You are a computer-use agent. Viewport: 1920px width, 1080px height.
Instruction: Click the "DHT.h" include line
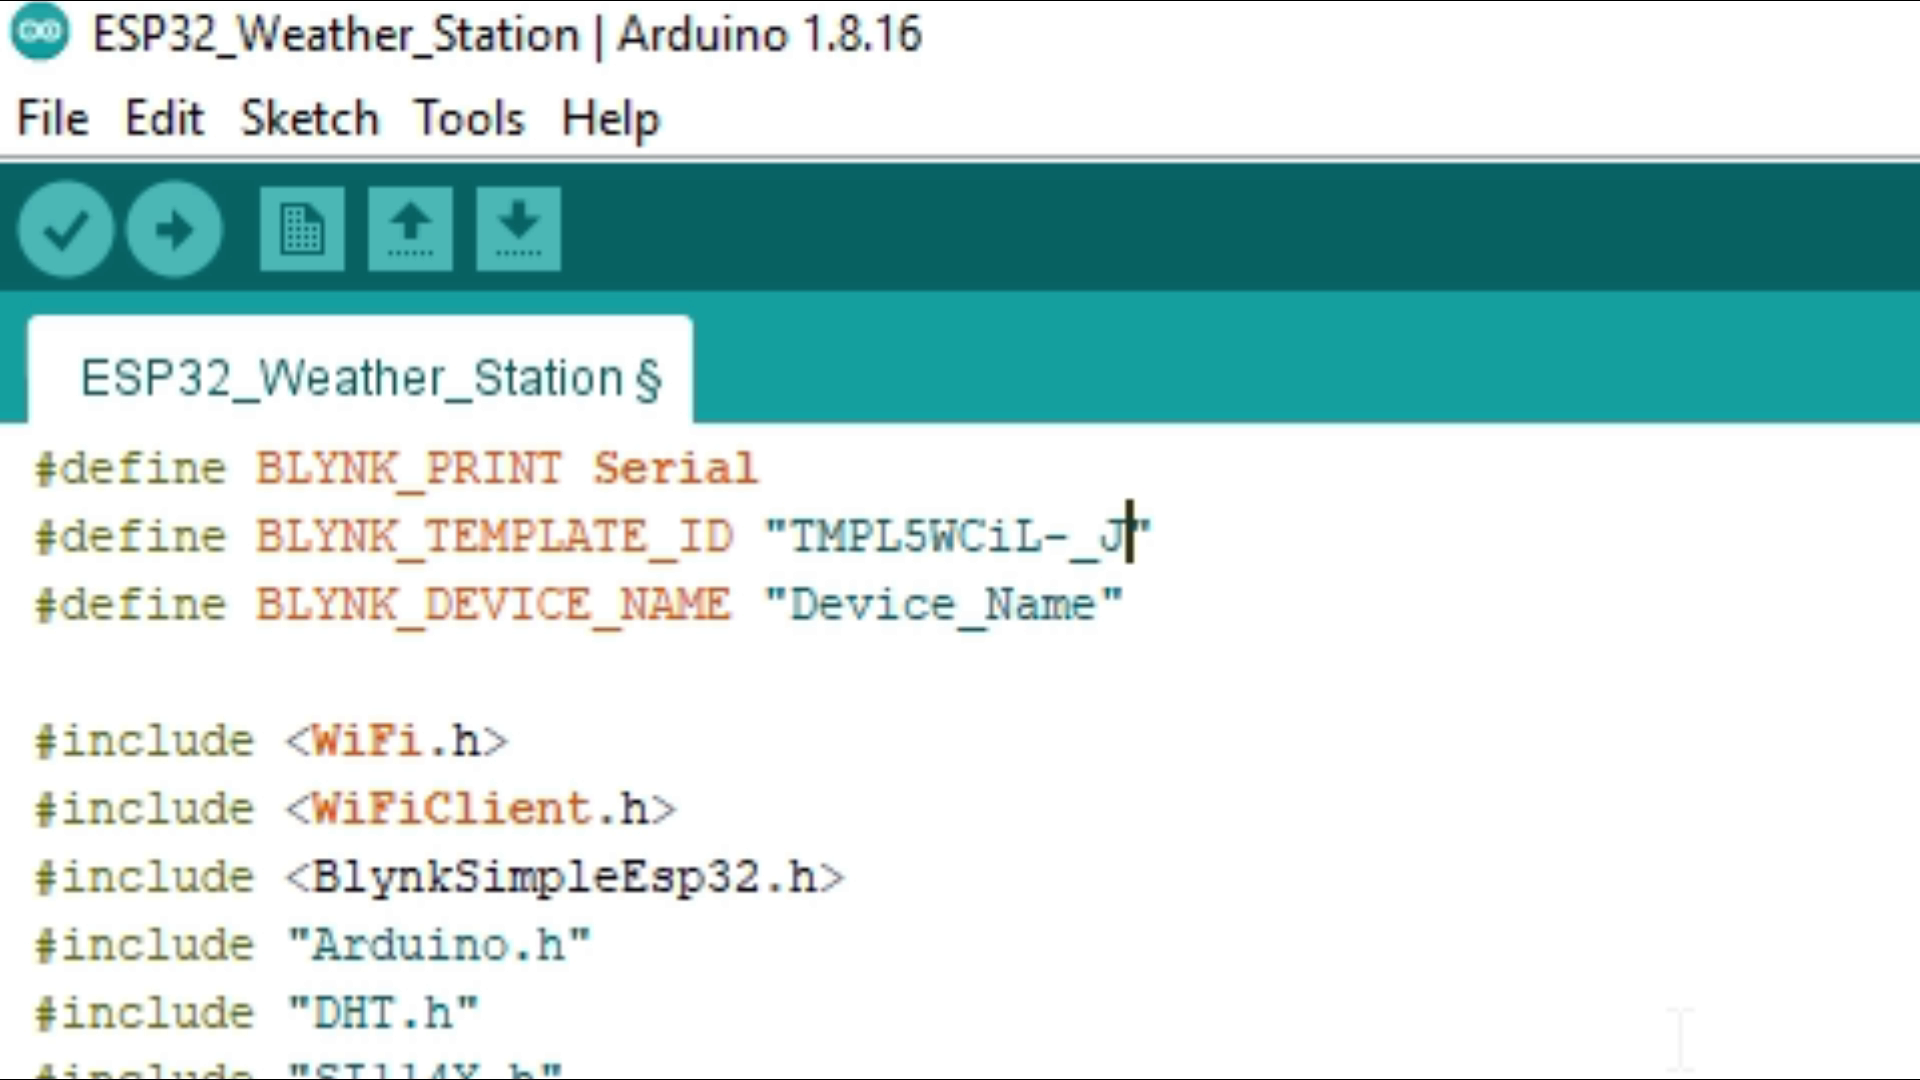click(x=257, y=1013)
